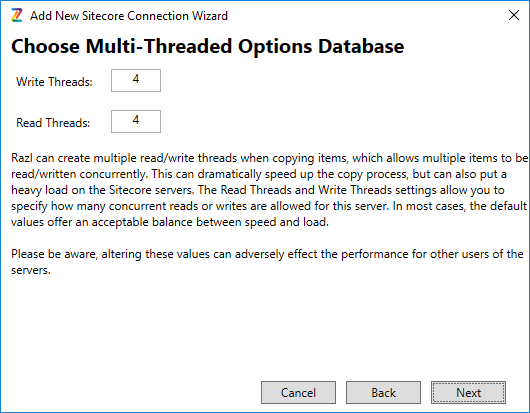The image size is (530, 413).
Task: Close the Add New Sitecore Connection Wizard
Action: 514,15
